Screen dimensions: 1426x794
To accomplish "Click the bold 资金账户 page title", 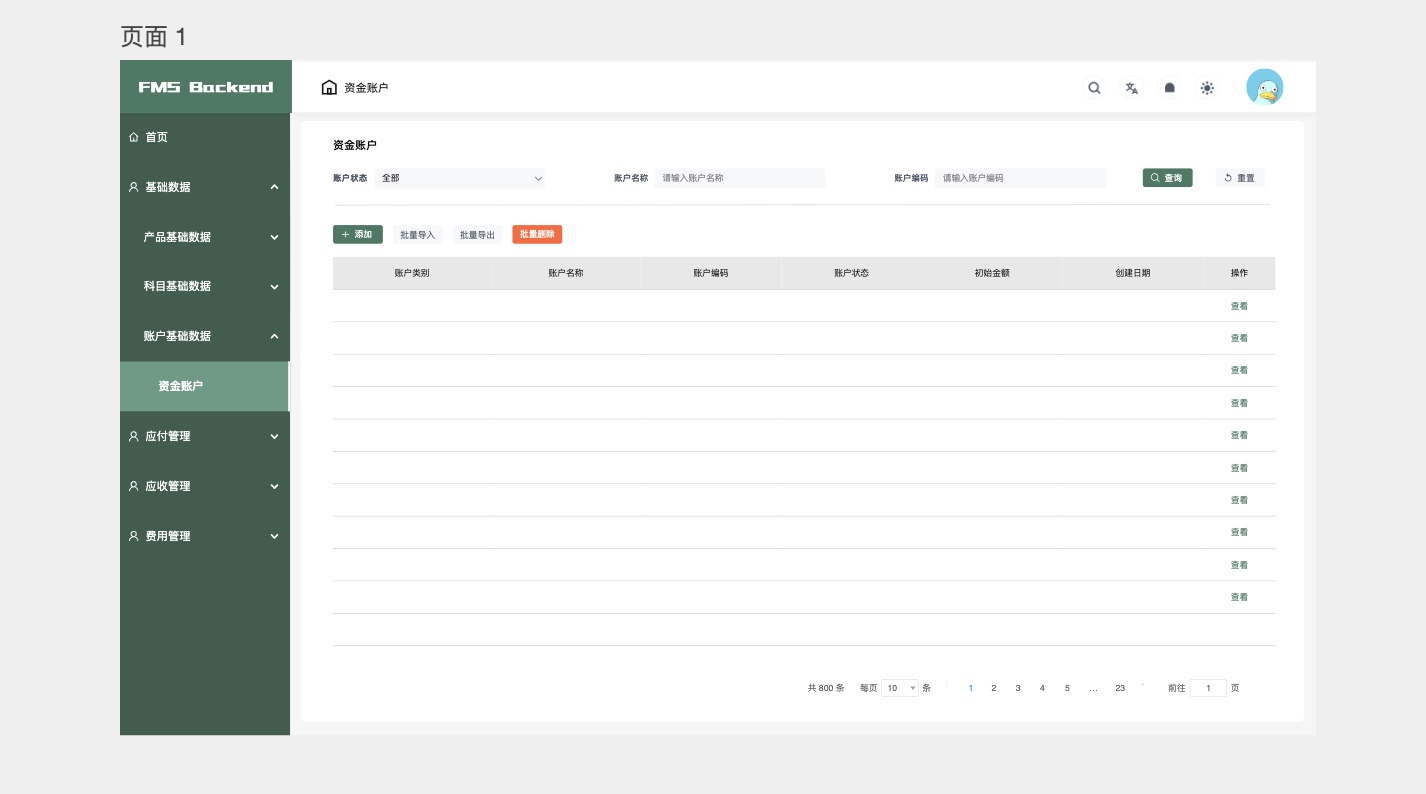I will (355, 145).
